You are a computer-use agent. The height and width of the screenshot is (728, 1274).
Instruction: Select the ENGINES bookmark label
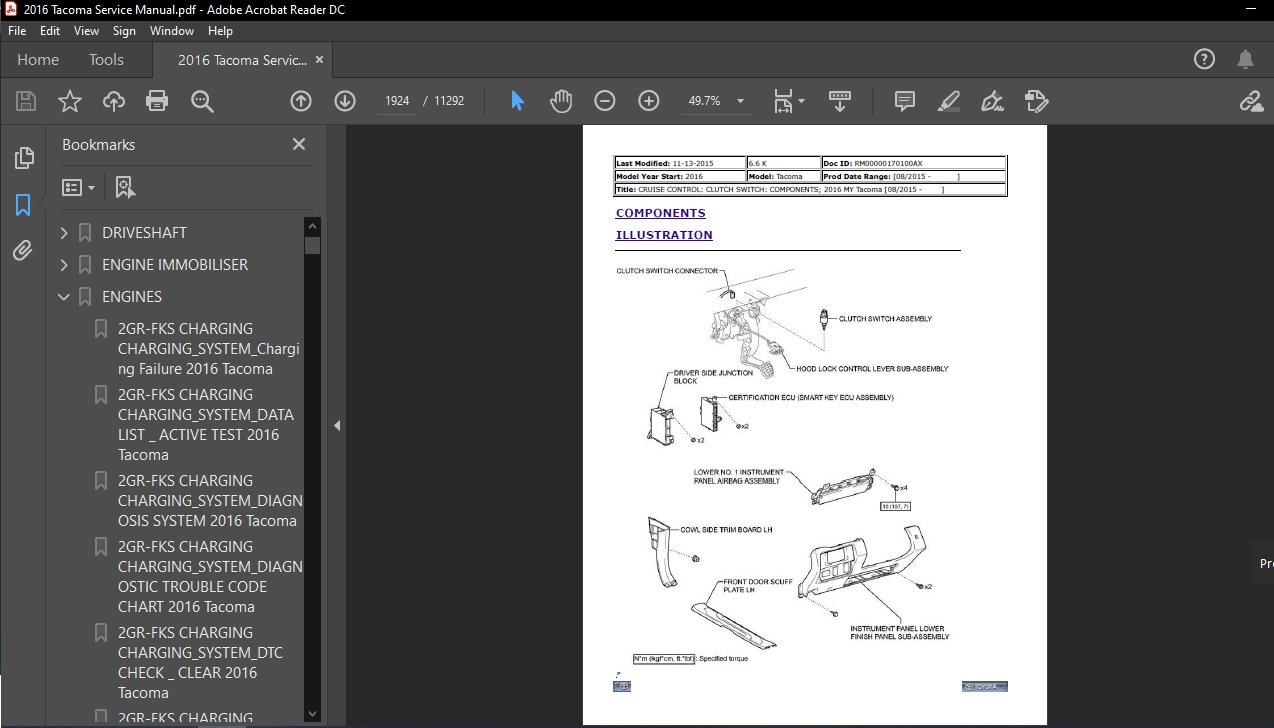click(132, 297)
